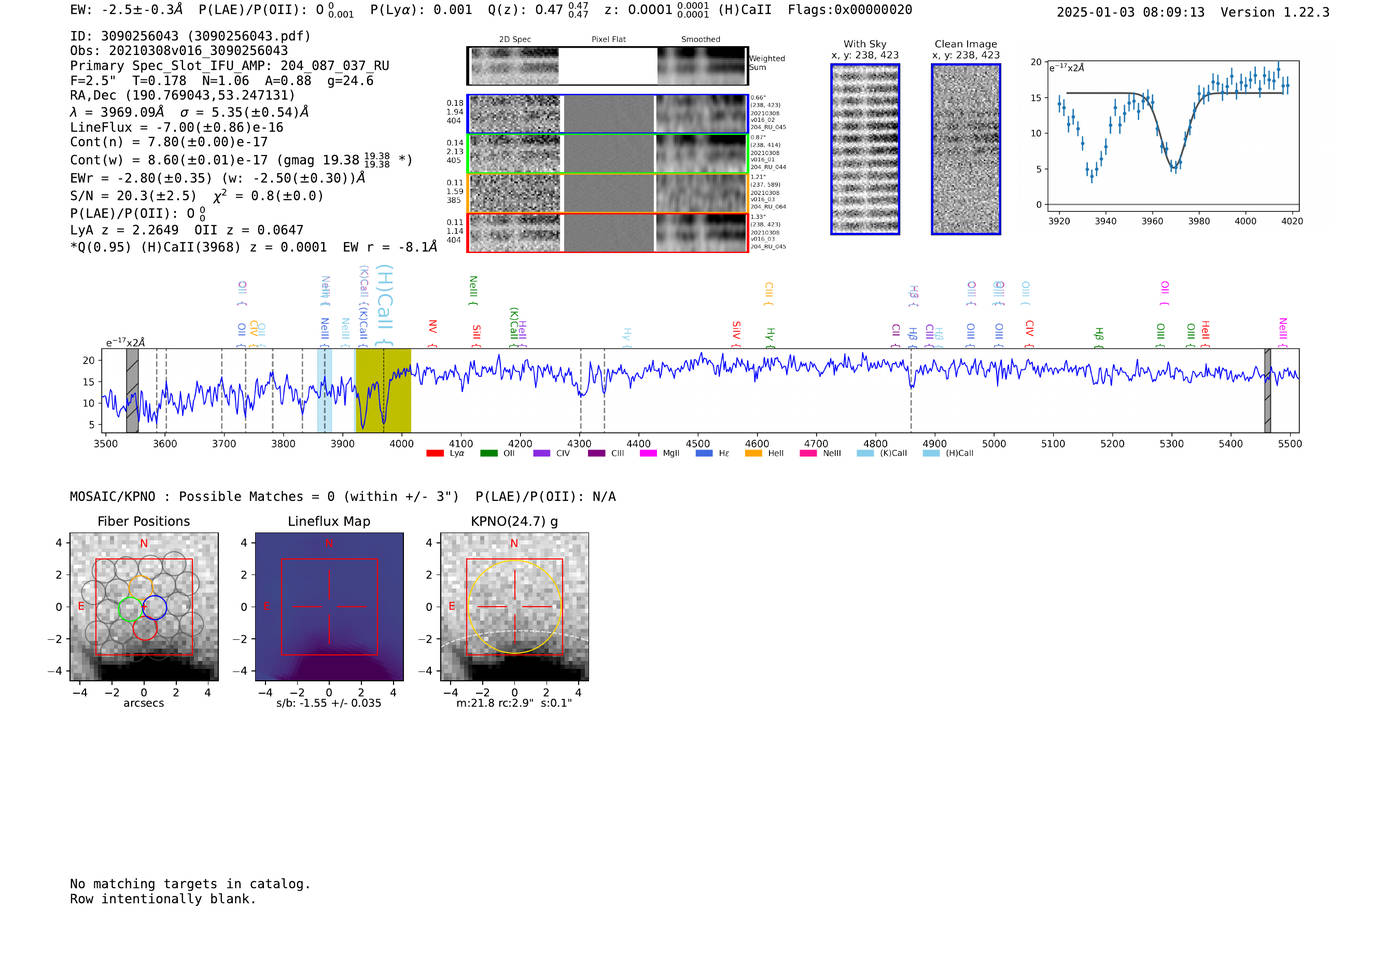
Task: Click the blue-bordered fiber 2D Spec image
Action: pos(515,114)
